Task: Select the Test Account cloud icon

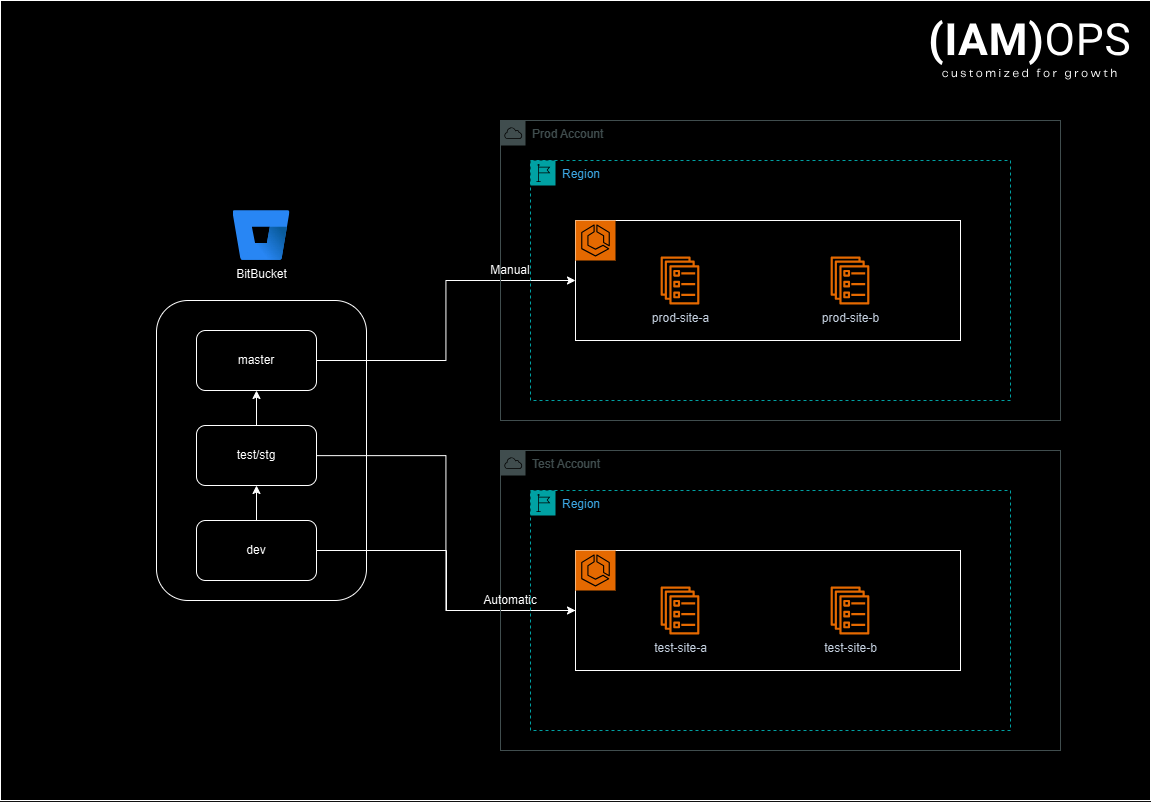Action: [513, 464]
